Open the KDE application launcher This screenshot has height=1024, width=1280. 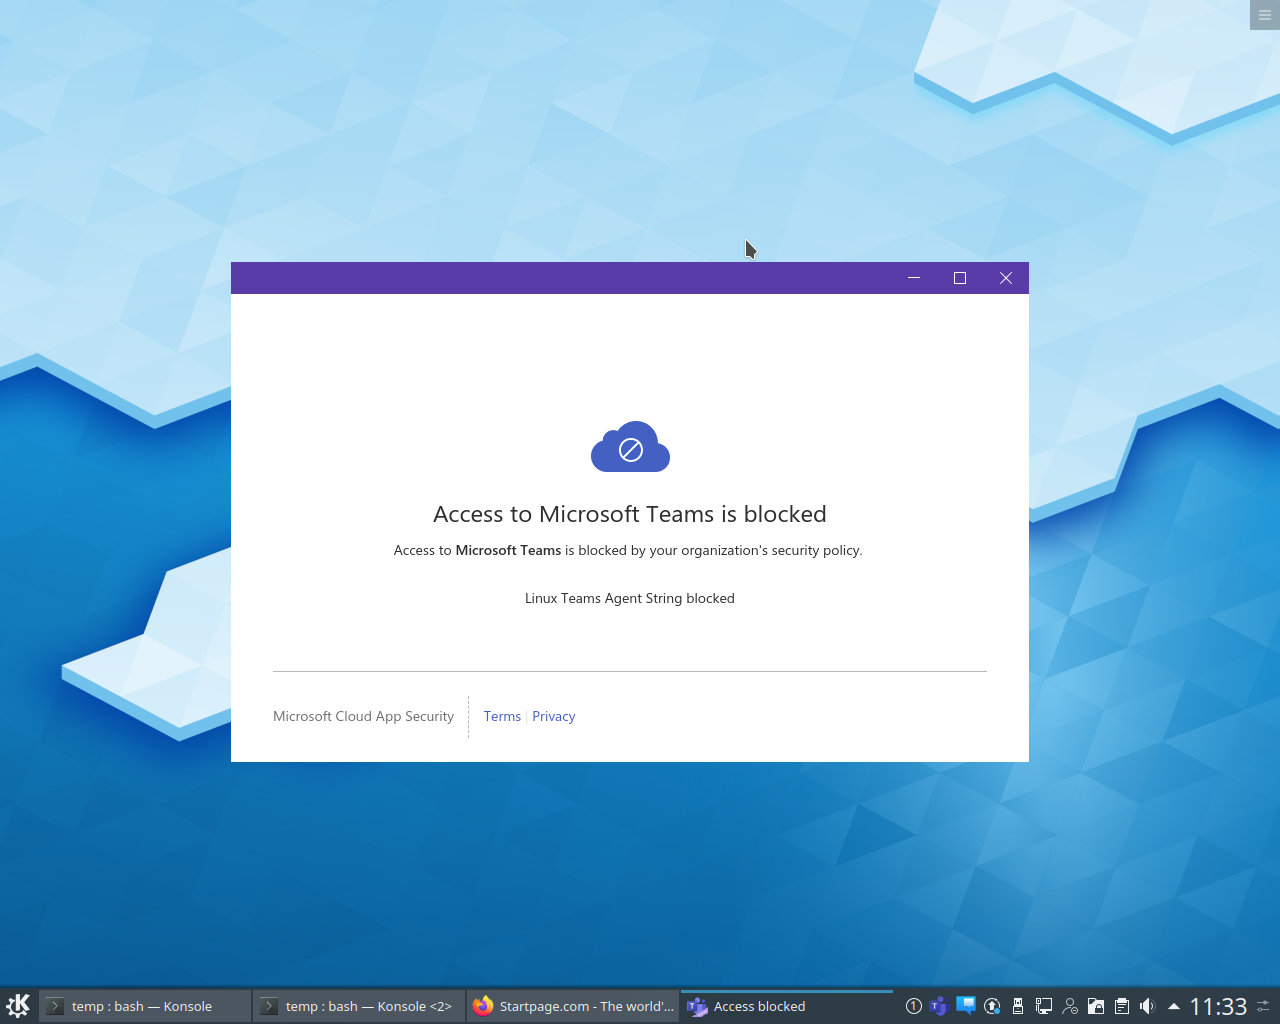(x=18, y=1005)
